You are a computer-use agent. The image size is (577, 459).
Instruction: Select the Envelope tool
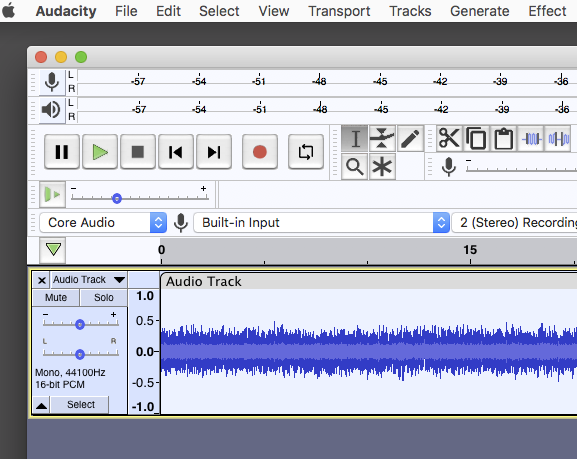coord(382,139)
